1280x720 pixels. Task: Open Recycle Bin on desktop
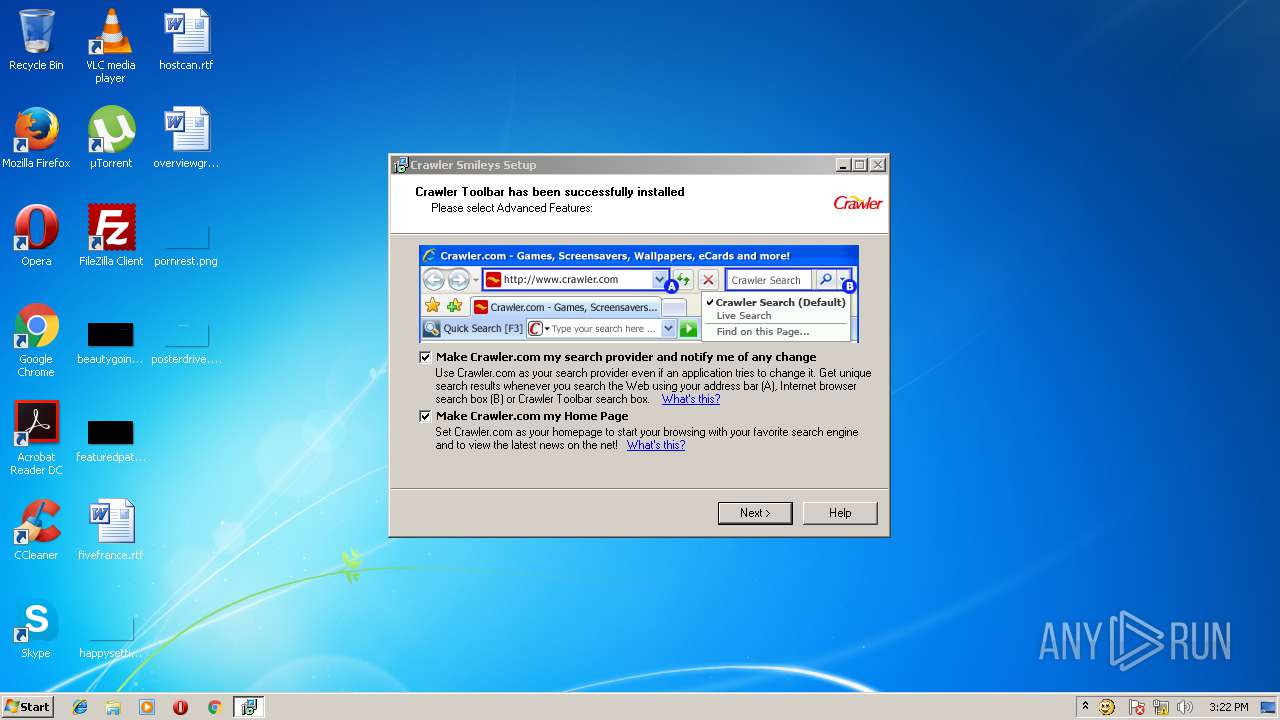tap(36, 40)
